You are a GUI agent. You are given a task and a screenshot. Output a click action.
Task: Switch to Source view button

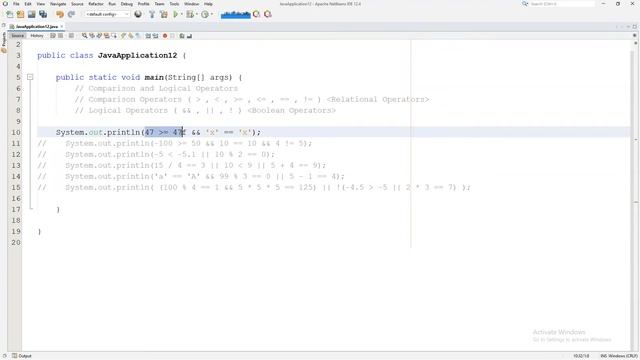(x=18, y=36)
